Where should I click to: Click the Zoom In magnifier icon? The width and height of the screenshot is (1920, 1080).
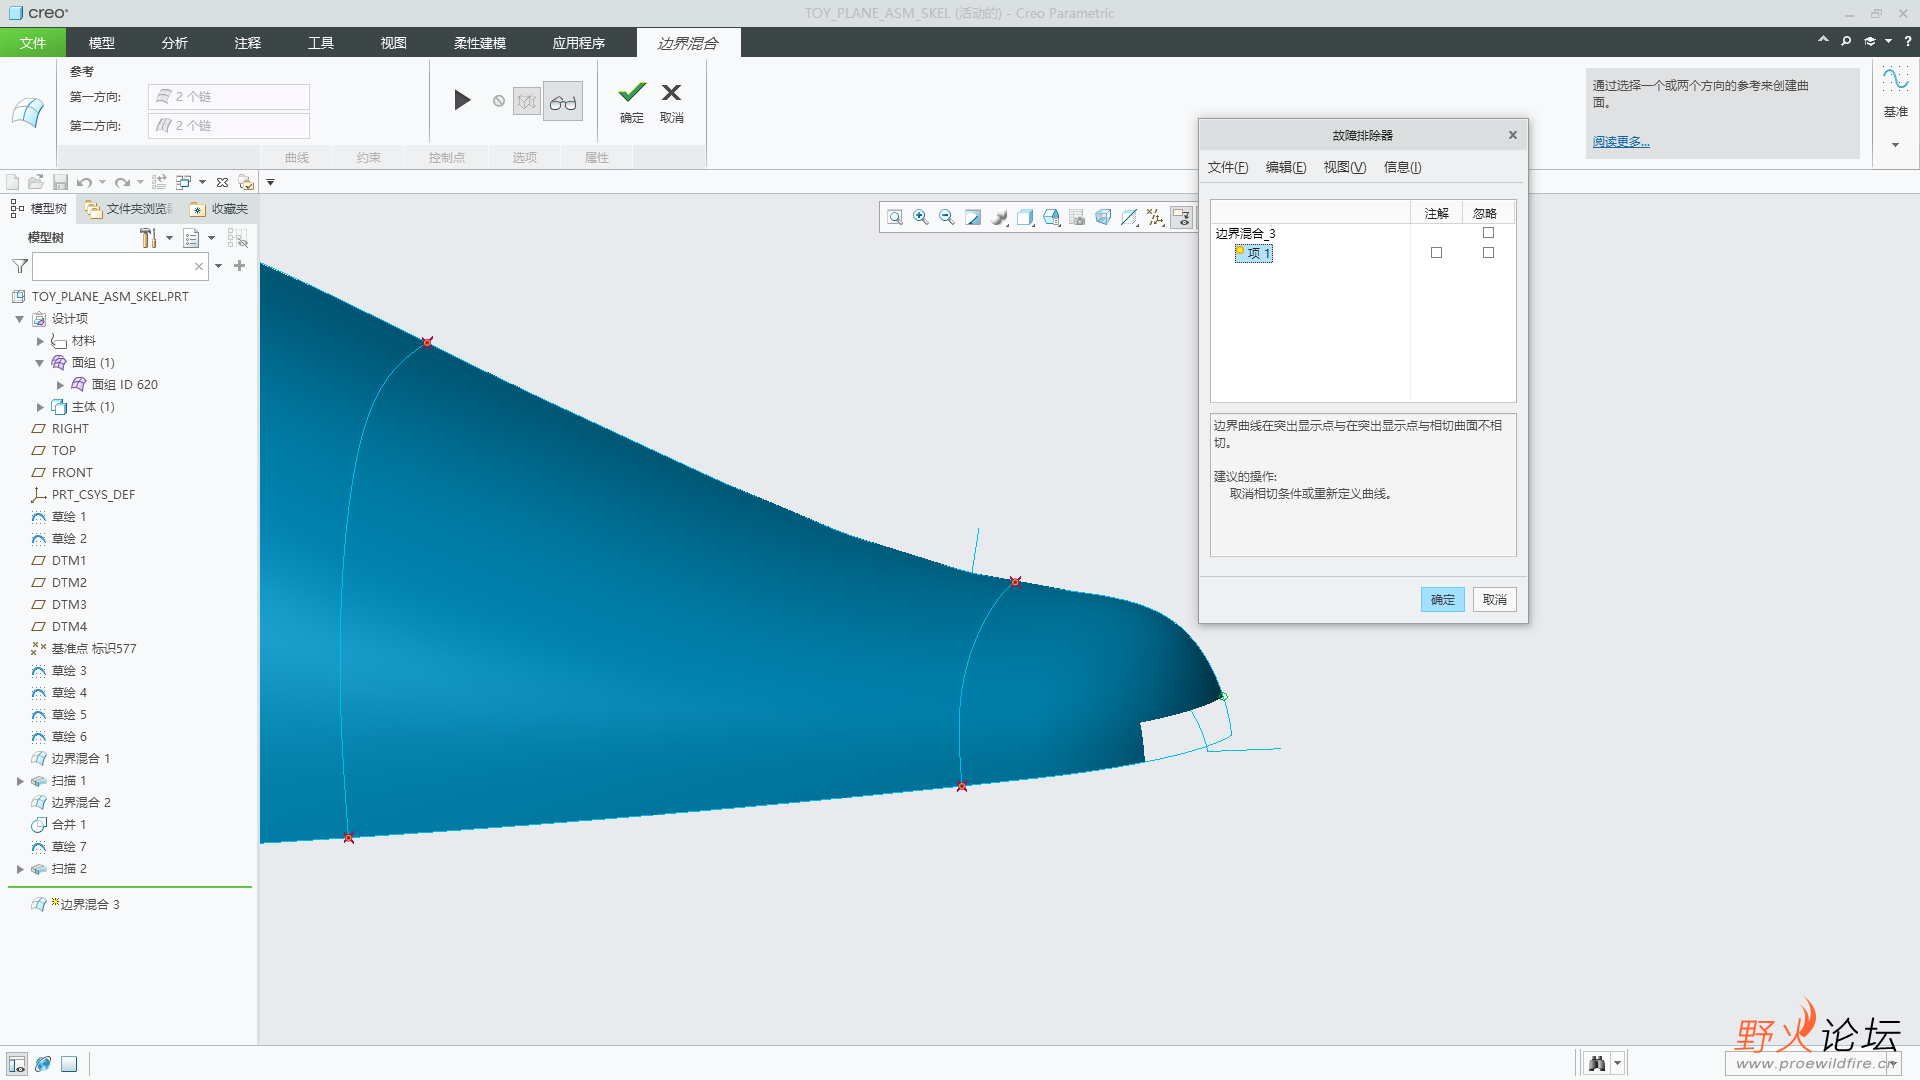[921, 217]
